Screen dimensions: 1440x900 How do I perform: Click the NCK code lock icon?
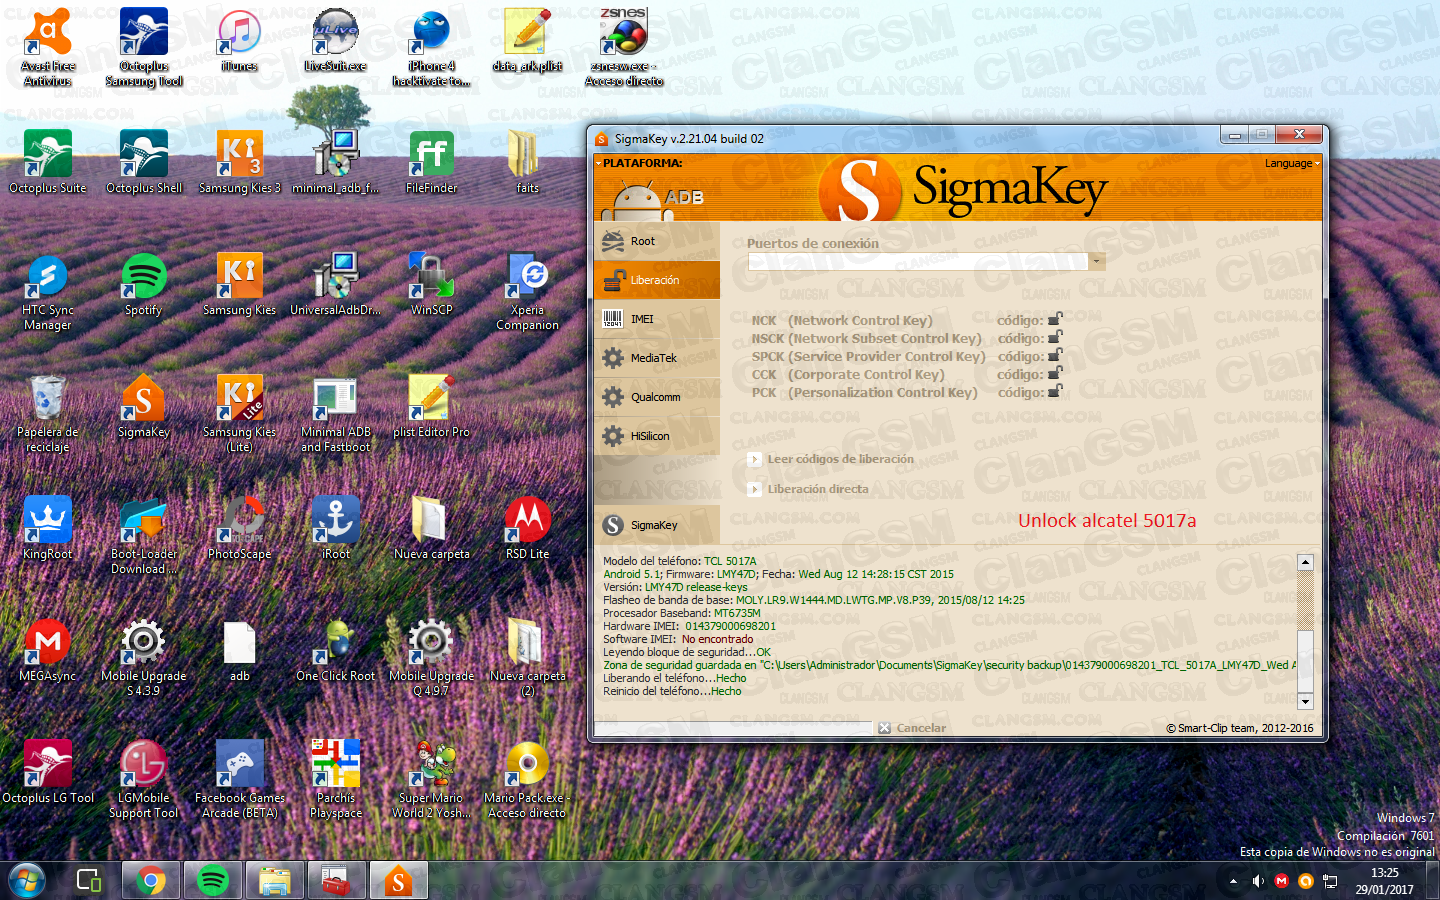[x=1055, y=319]
